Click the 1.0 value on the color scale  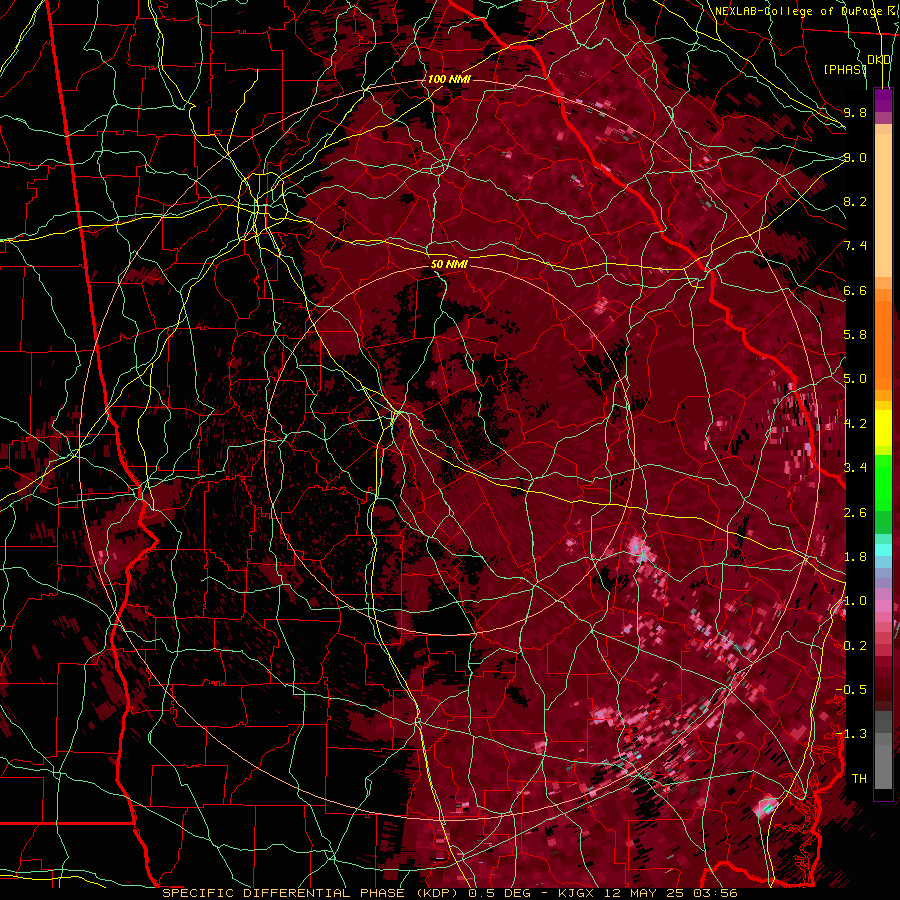855,601
